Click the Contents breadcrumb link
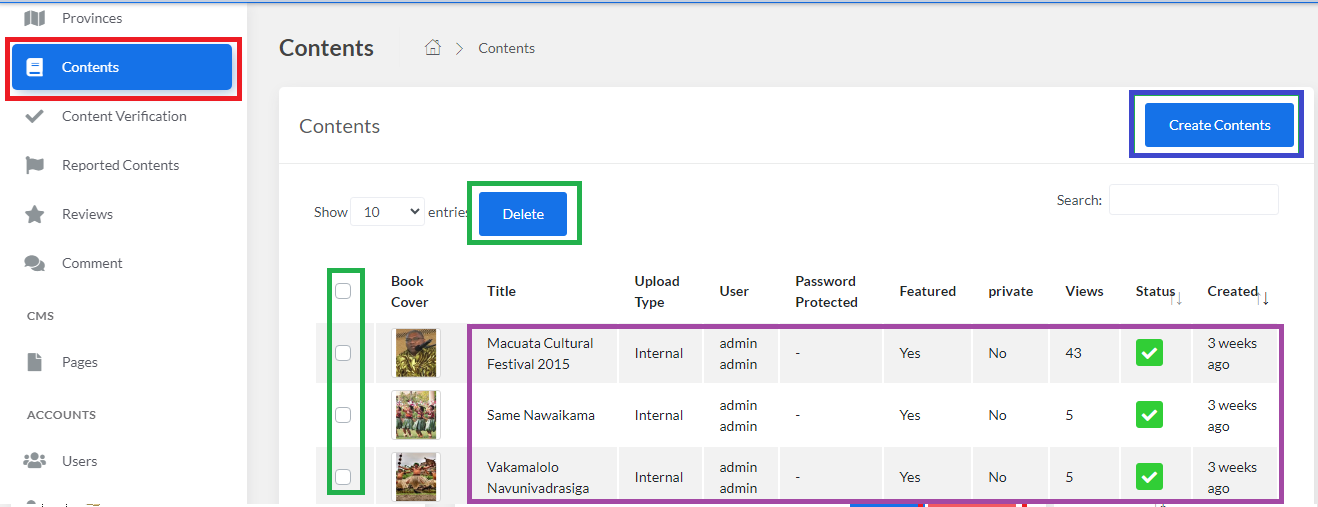1318x507 pixels. pos(506,48)
